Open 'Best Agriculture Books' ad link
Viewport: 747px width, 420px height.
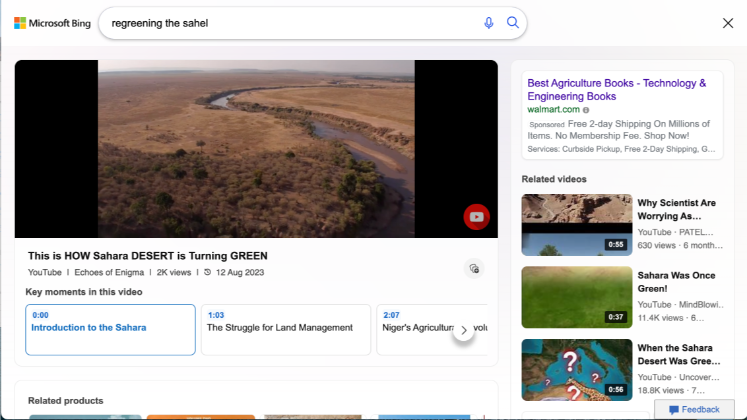[x=616, y=90]
